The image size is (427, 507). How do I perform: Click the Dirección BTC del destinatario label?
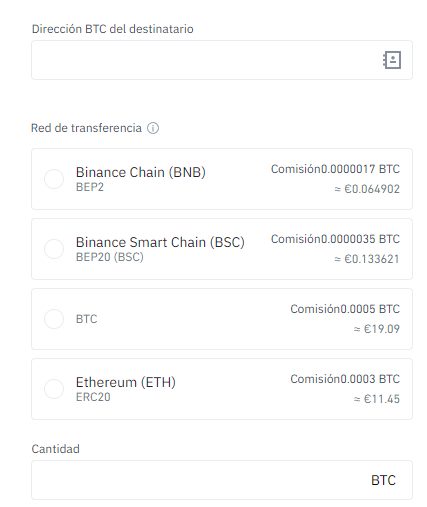pyautogui.click(x=113, y=29)
